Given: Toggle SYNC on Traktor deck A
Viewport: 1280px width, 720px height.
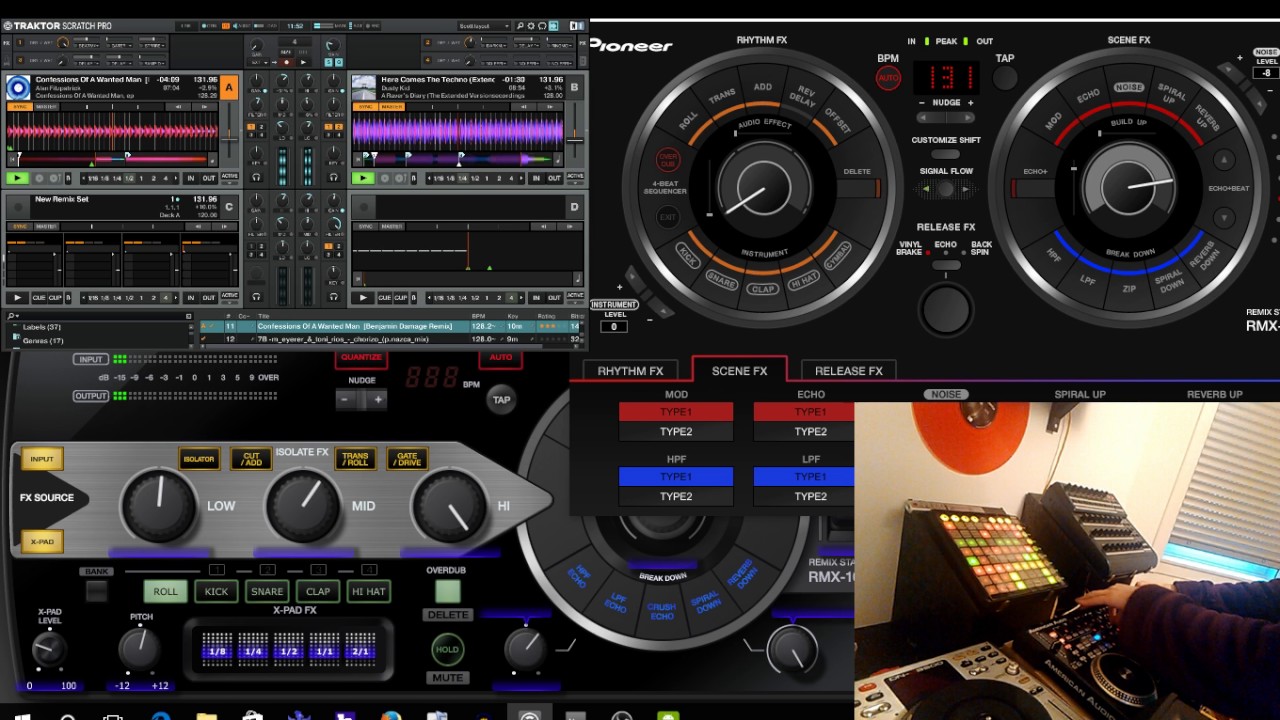Looking at the screenshot, I should 19,106.
